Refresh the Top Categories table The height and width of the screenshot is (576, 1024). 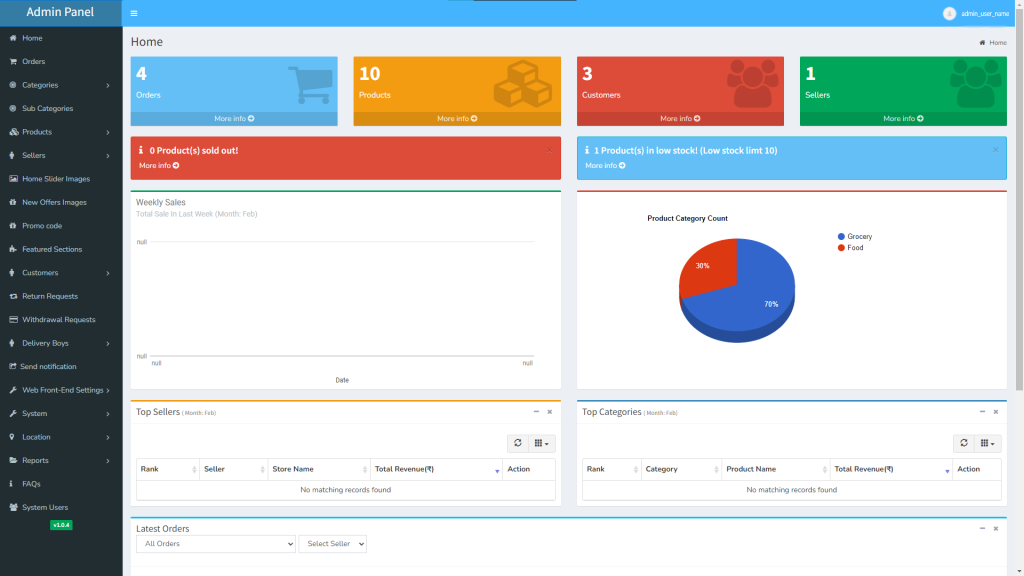tap(964, 443)
